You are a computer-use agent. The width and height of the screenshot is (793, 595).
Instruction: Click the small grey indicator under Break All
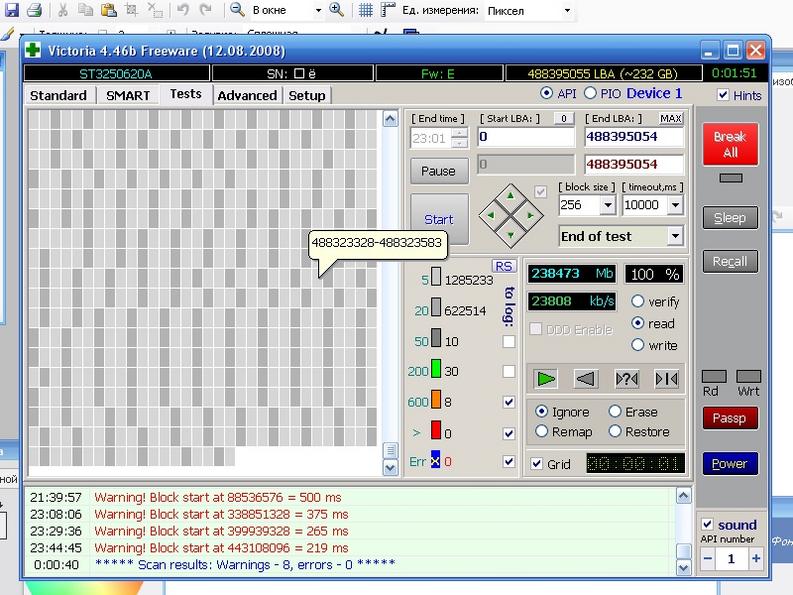(731, 178)
